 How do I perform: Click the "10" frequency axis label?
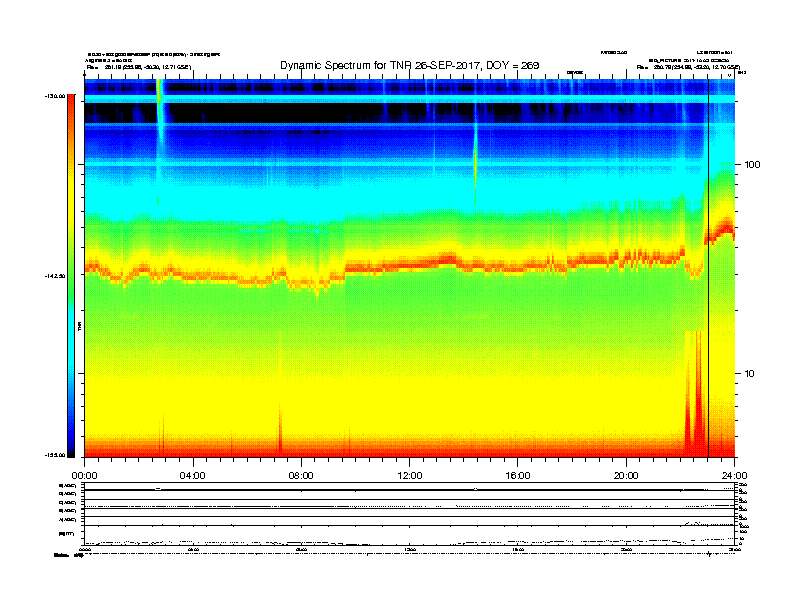pos(750,374)
